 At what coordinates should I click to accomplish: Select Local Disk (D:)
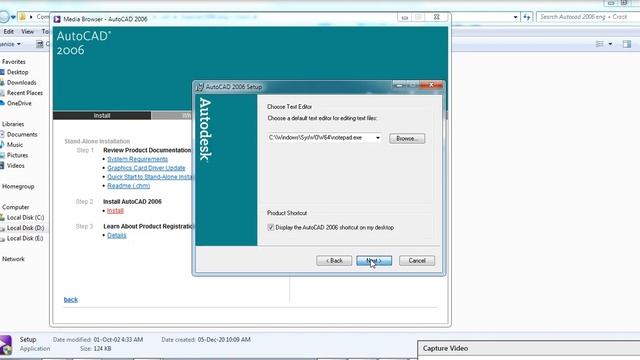(25, 228)
